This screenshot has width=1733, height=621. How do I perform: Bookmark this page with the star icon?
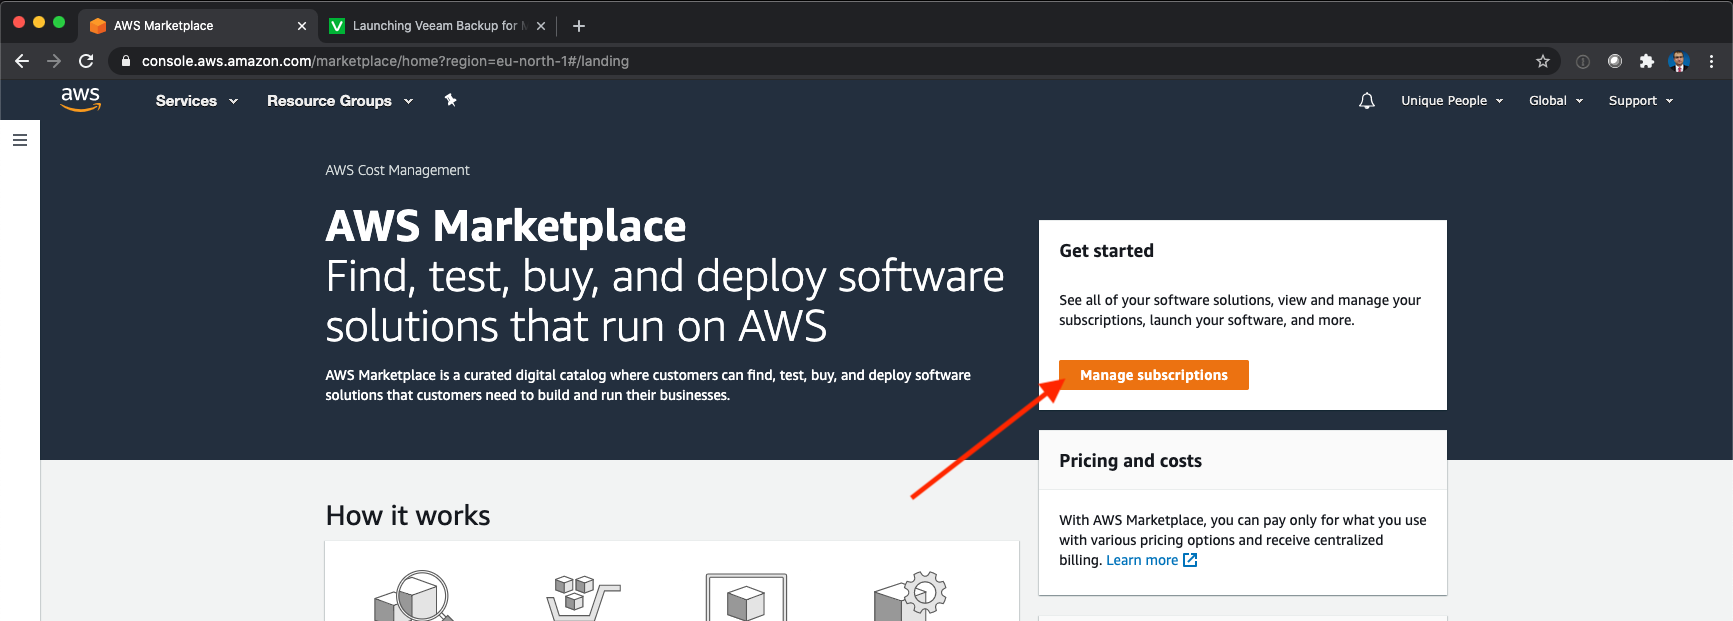[1543, 61]
